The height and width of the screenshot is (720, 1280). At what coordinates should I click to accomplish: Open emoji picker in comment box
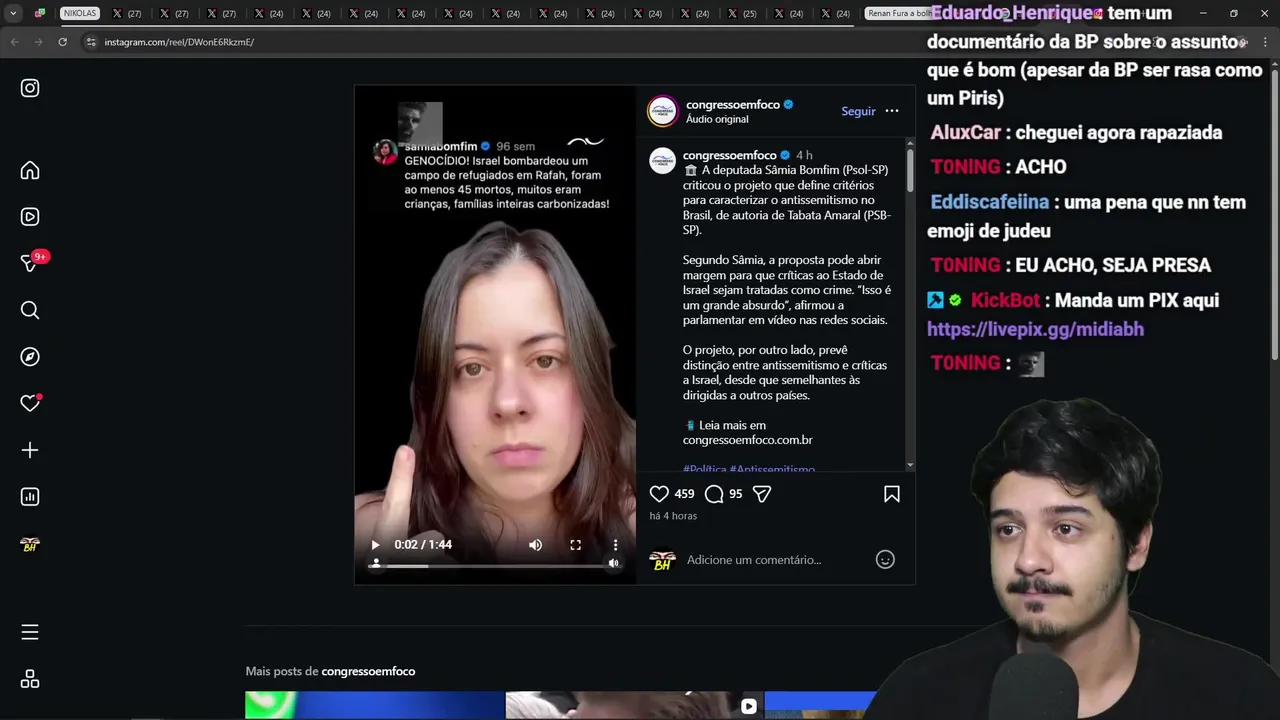[x=885, y=560]
